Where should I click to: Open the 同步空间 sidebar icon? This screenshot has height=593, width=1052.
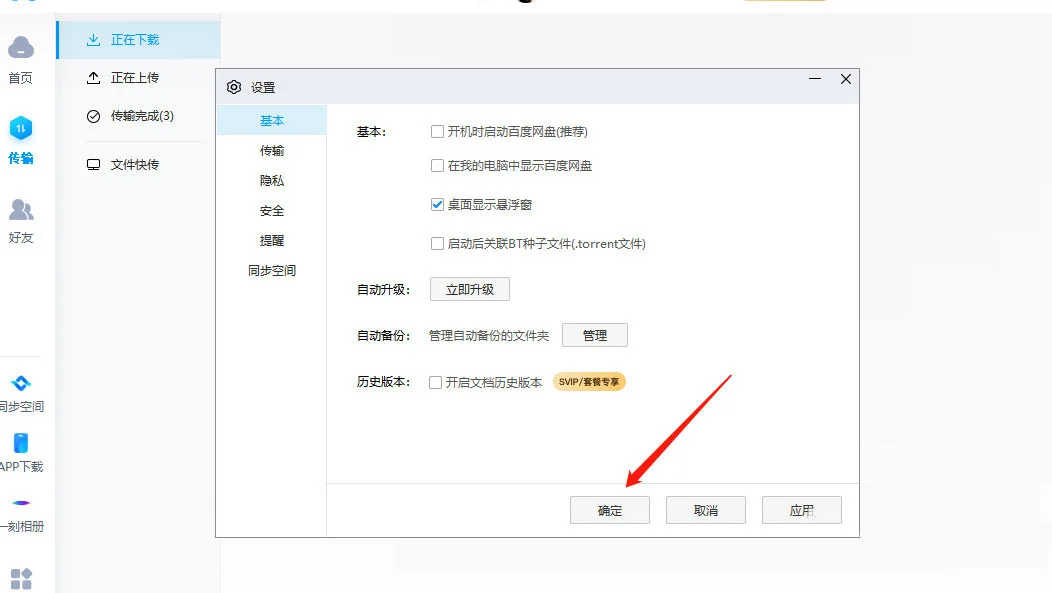(x=21, y=383)
